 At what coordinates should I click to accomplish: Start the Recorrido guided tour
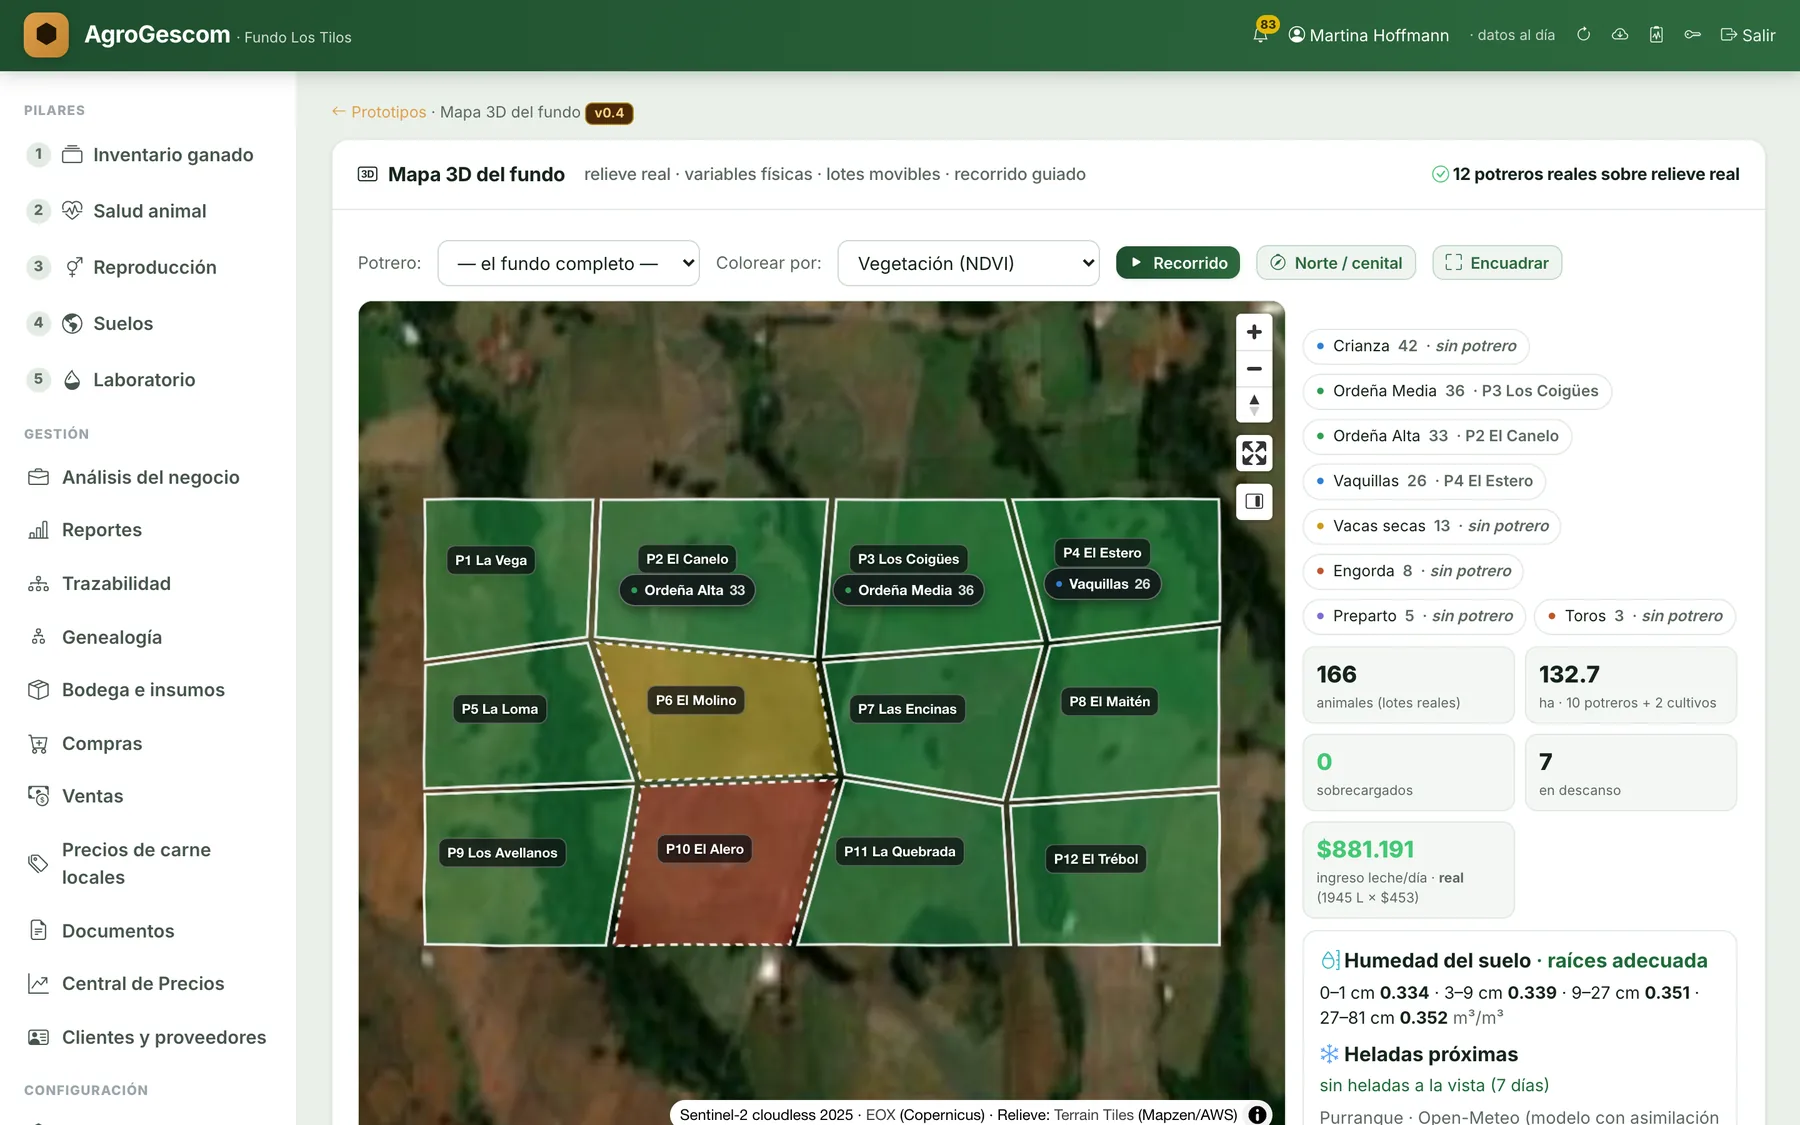point(1178,263)
